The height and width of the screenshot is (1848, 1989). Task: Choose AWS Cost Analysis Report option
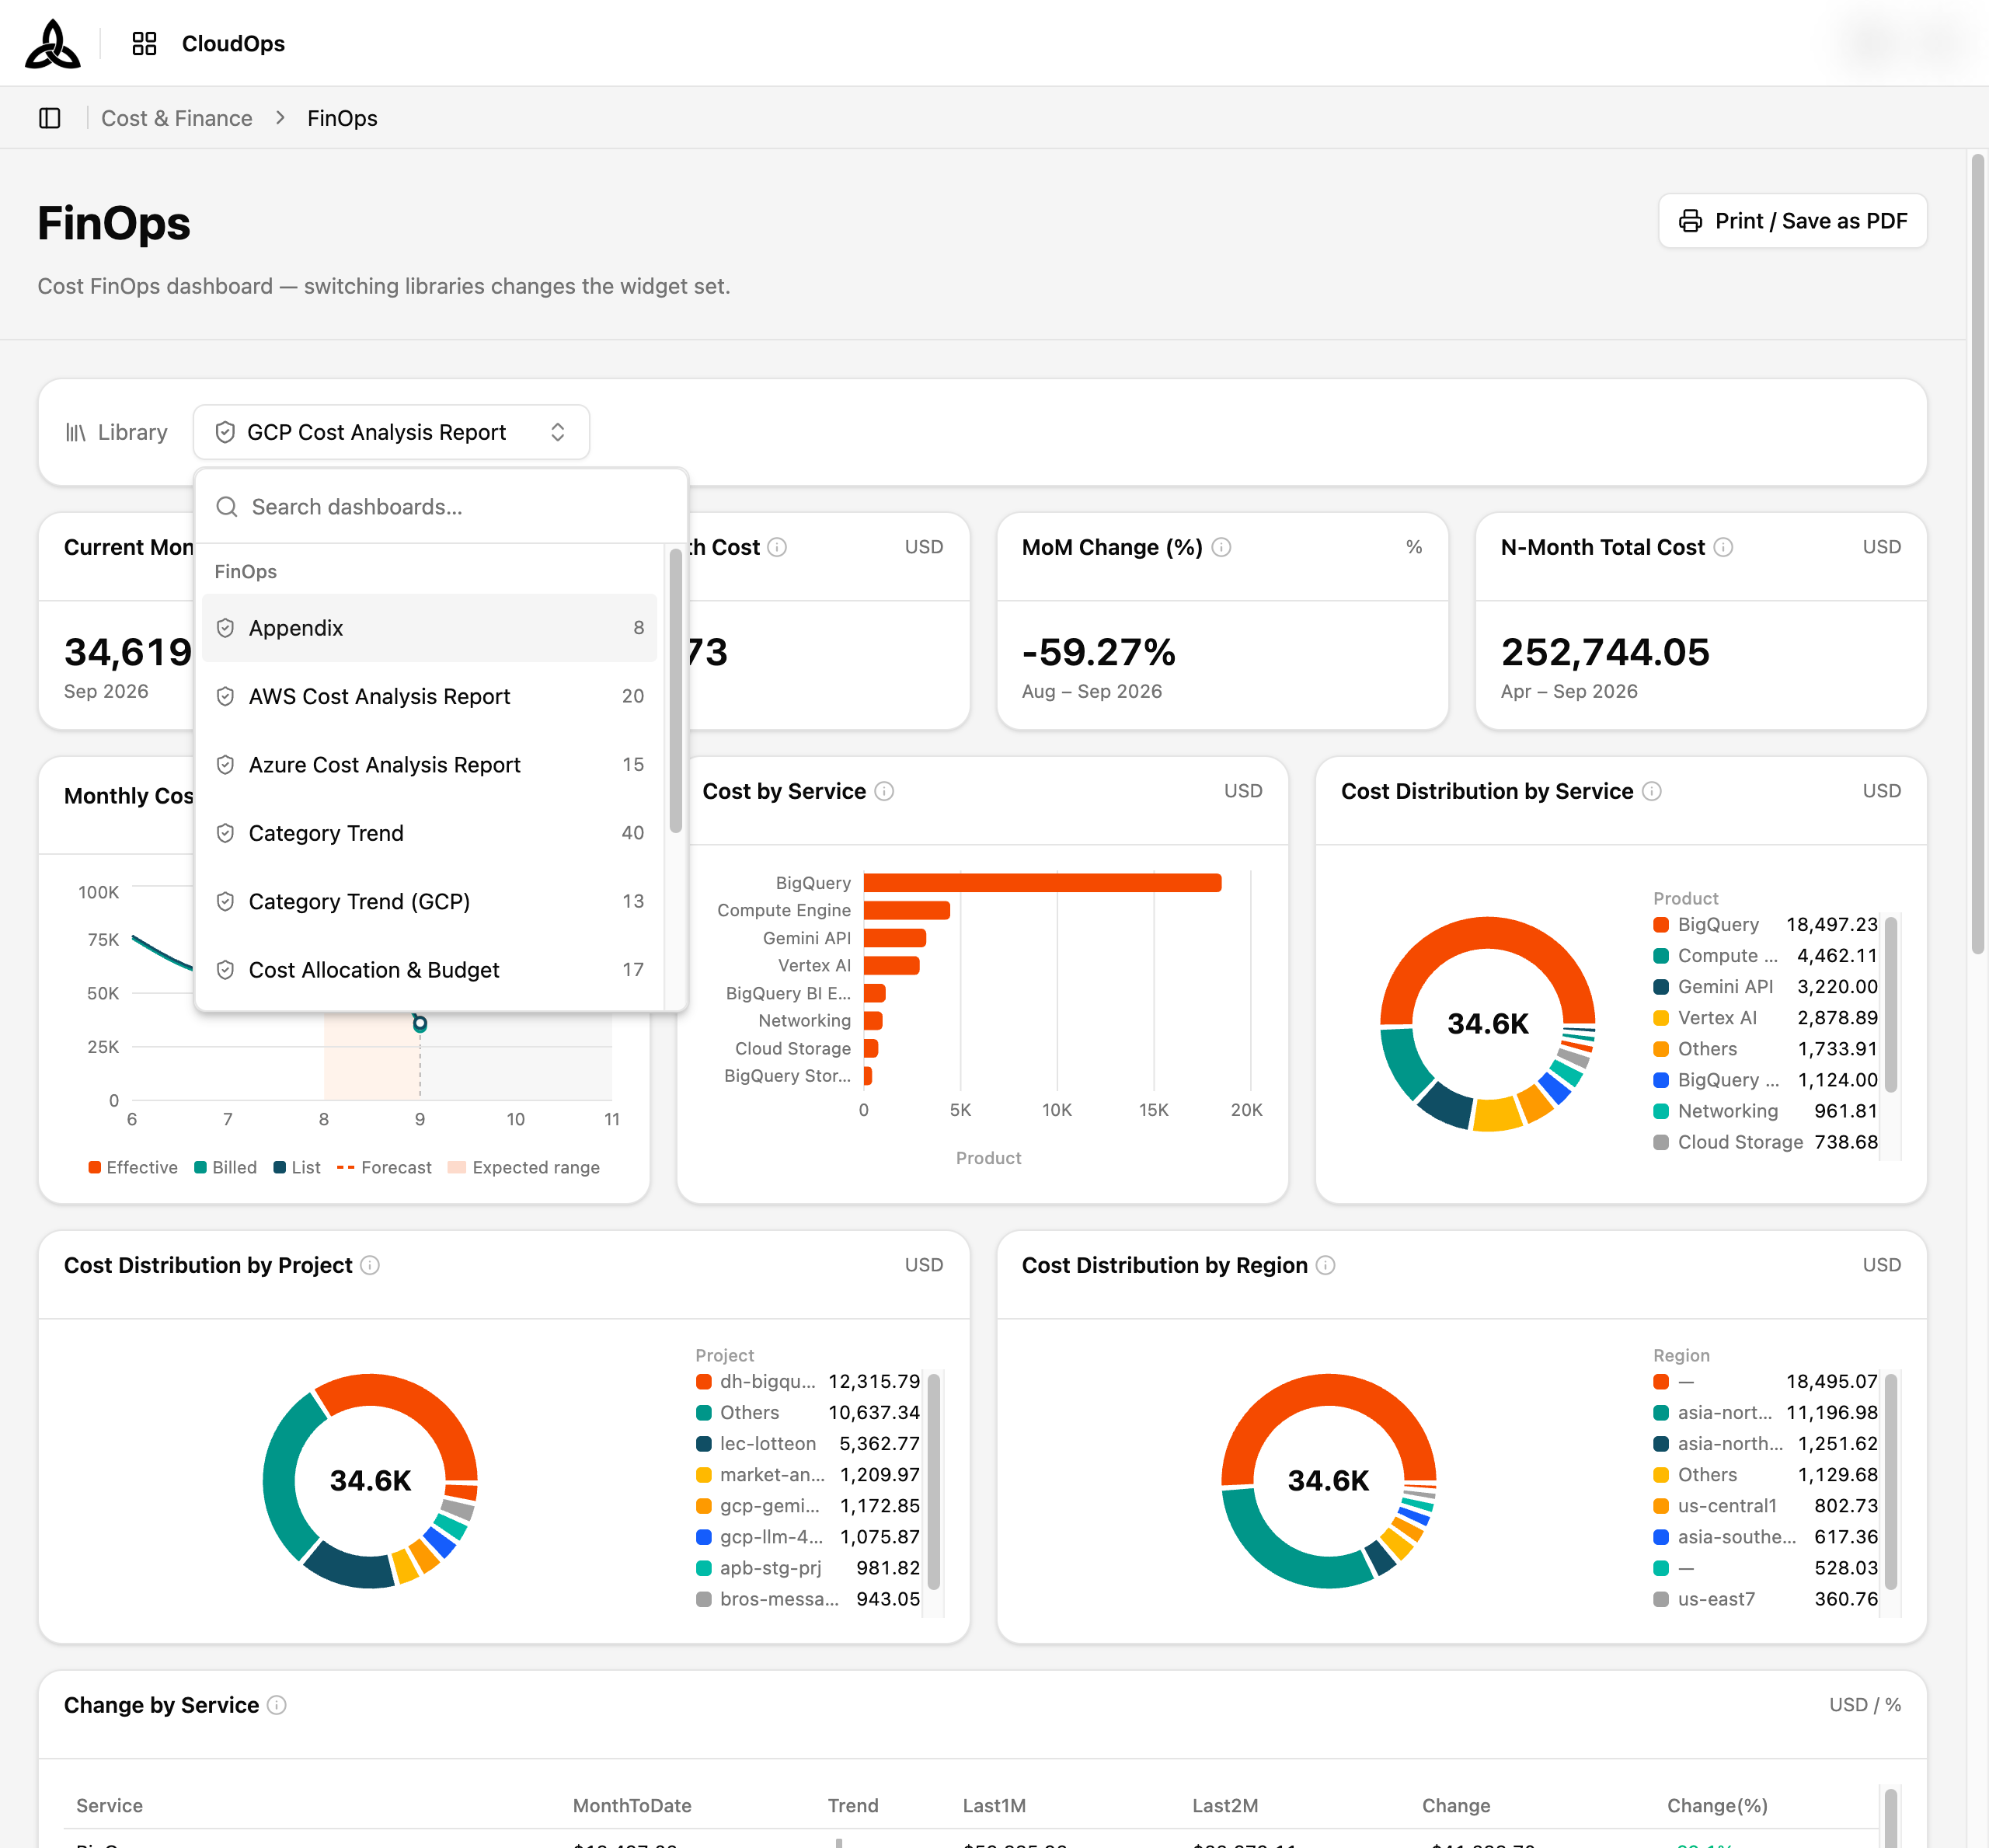coord(429,696)
